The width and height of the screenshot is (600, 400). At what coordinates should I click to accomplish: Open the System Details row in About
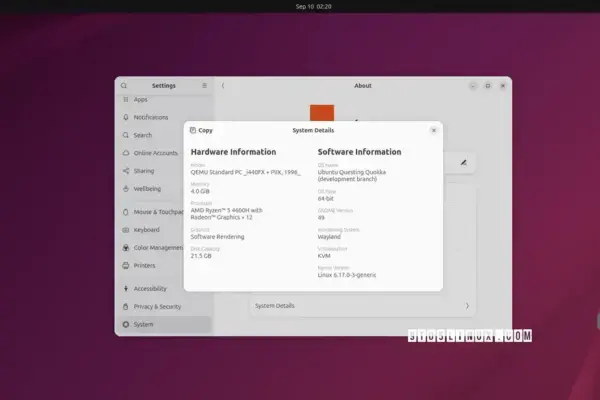[x=363, y=305]
